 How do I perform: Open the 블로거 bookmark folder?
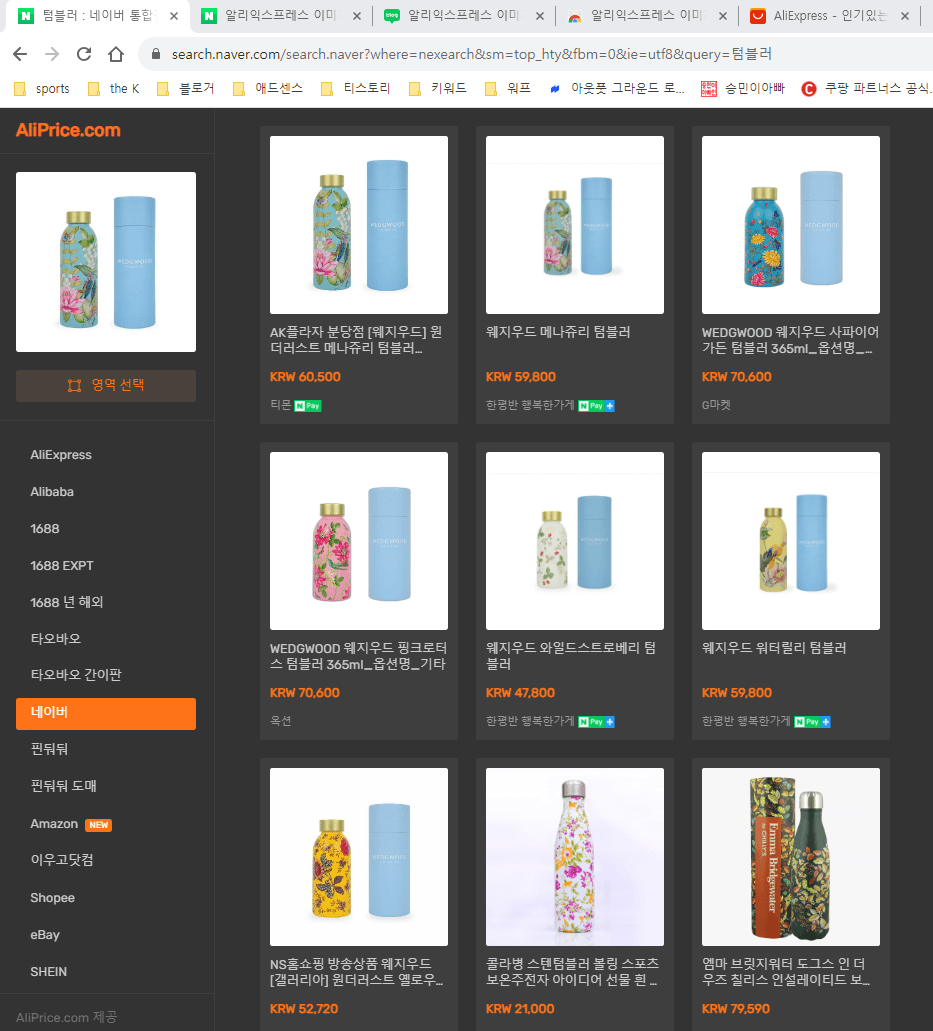186,89
